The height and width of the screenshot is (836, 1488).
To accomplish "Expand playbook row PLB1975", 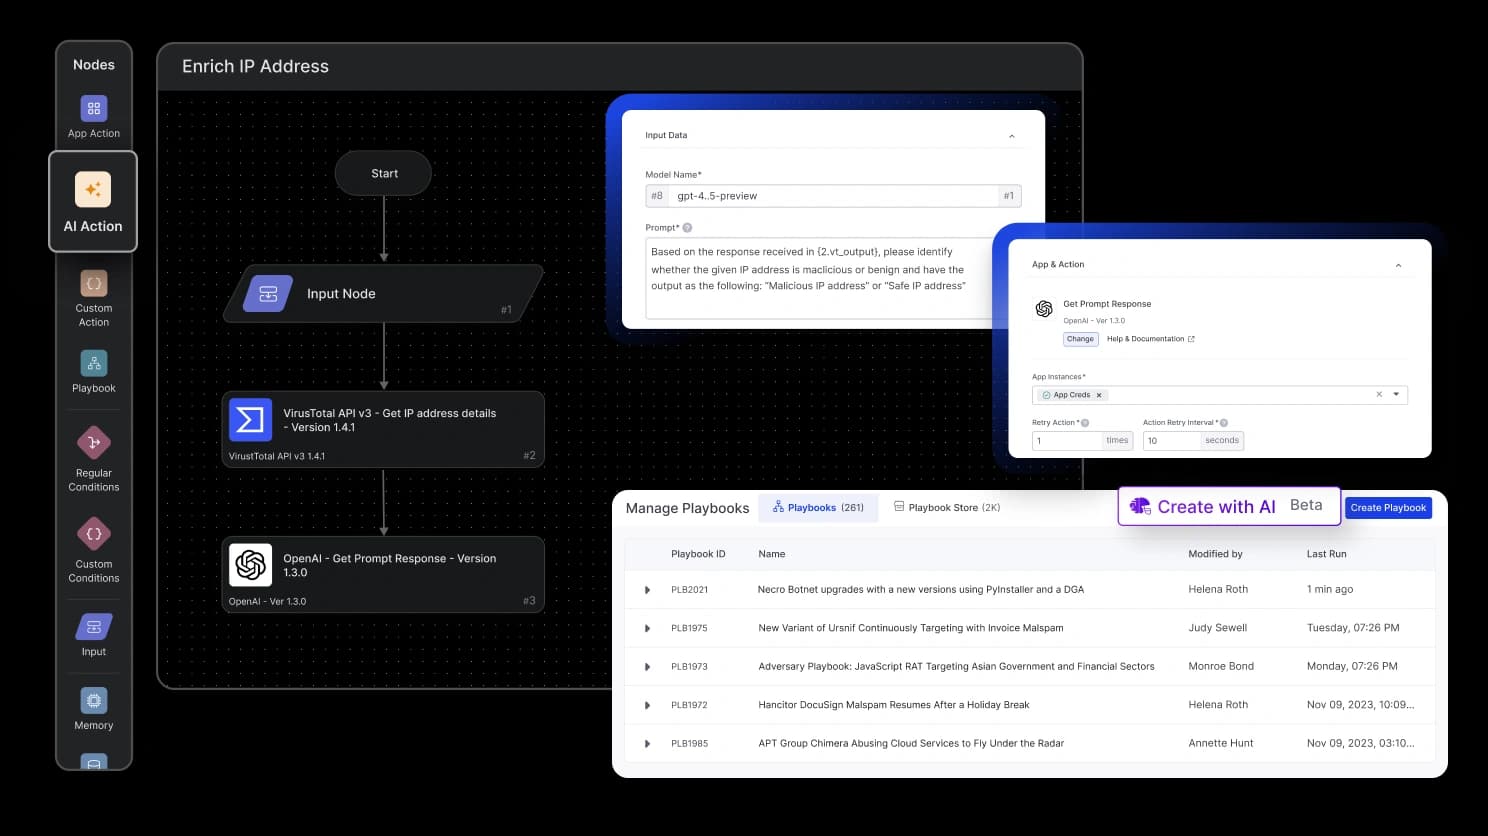I will (647, 628).
